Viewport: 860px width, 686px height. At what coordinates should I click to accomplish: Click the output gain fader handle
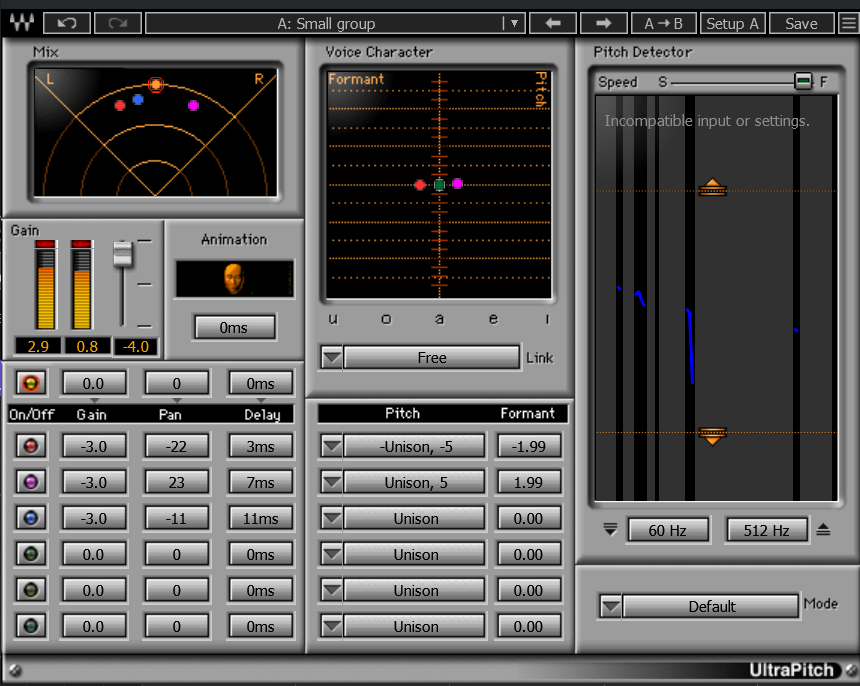coord(123,254)
